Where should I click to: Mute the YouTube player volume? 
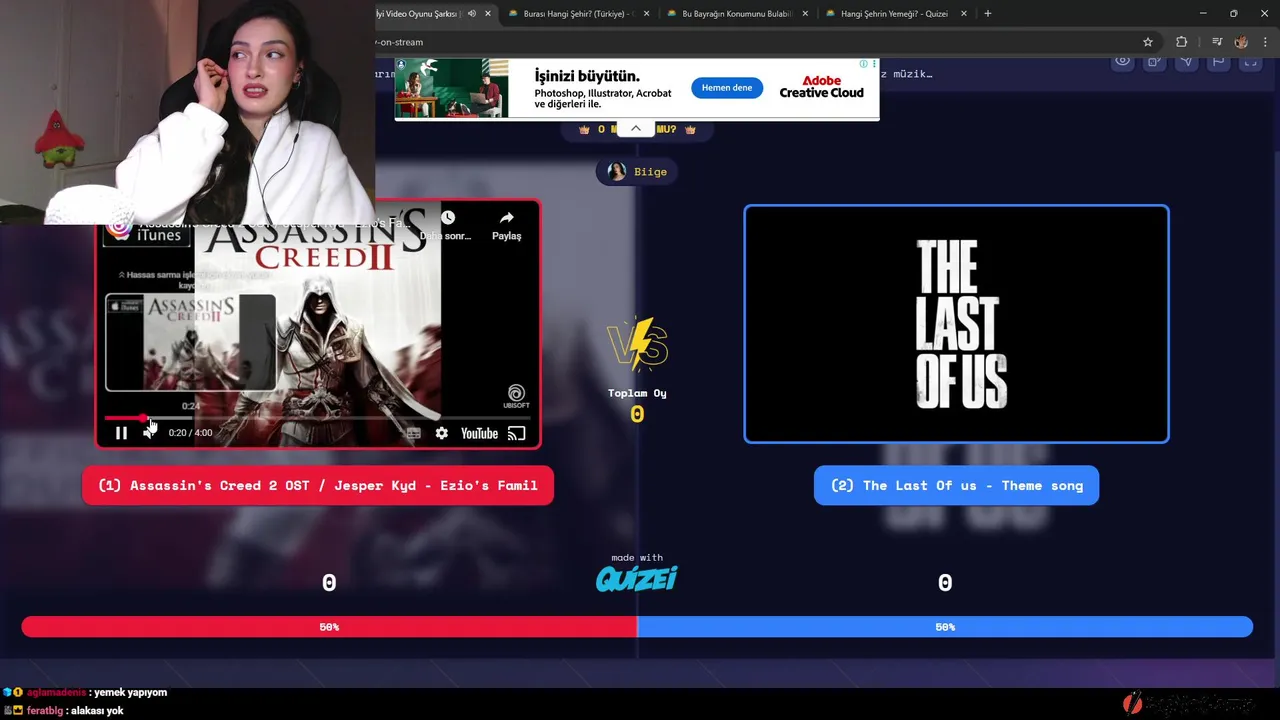pos(149,433)
